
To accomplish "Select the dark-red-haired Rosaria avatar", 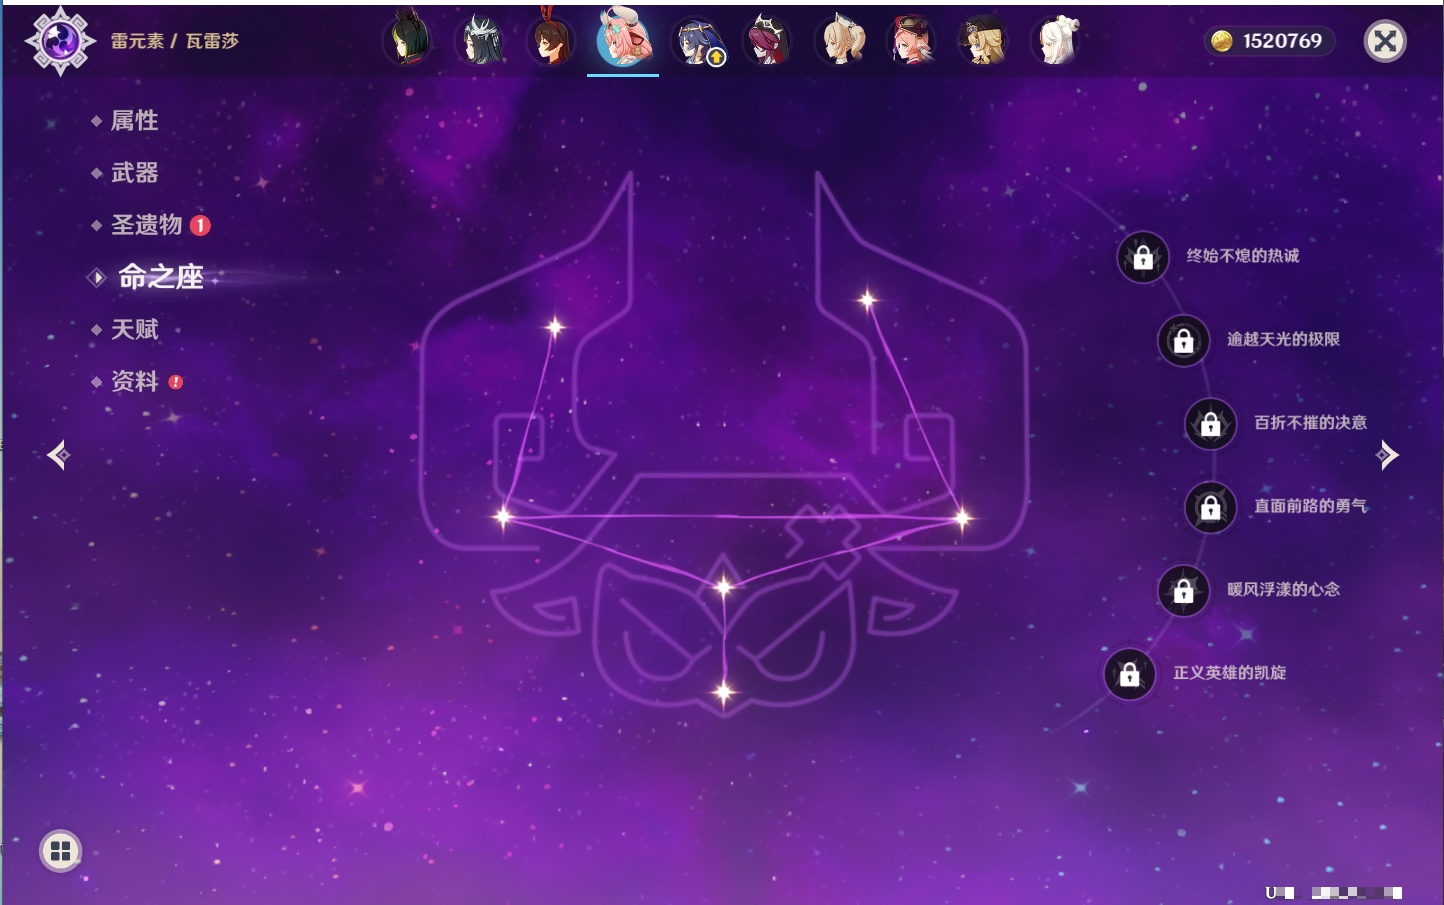I will click(x=768, y=40).
